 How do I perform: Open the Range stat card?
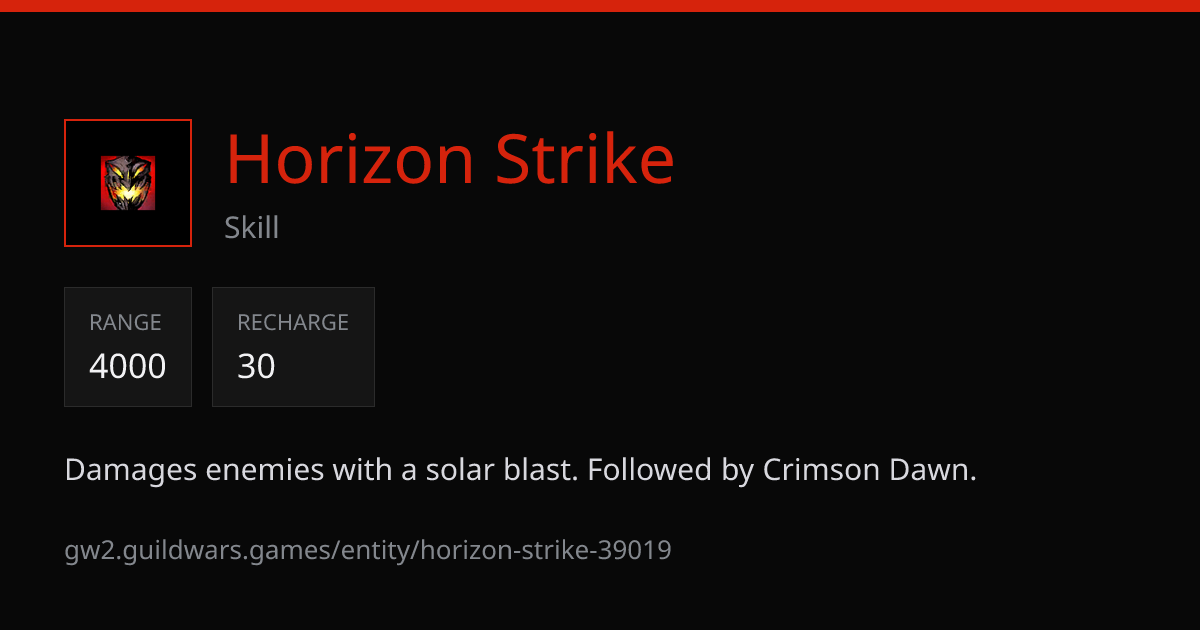coord(128,347)
